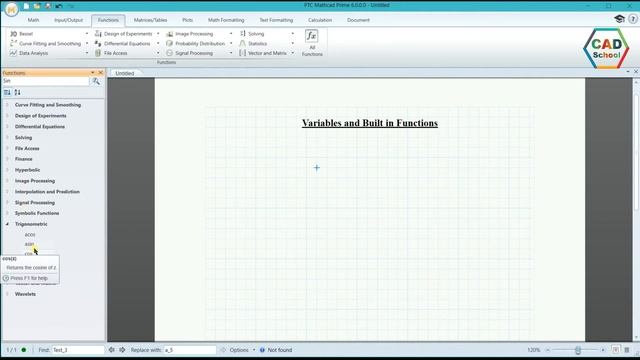Click the New worksheet quick-access icon
The width and height of the screenshot is (640, 360).
26,6
